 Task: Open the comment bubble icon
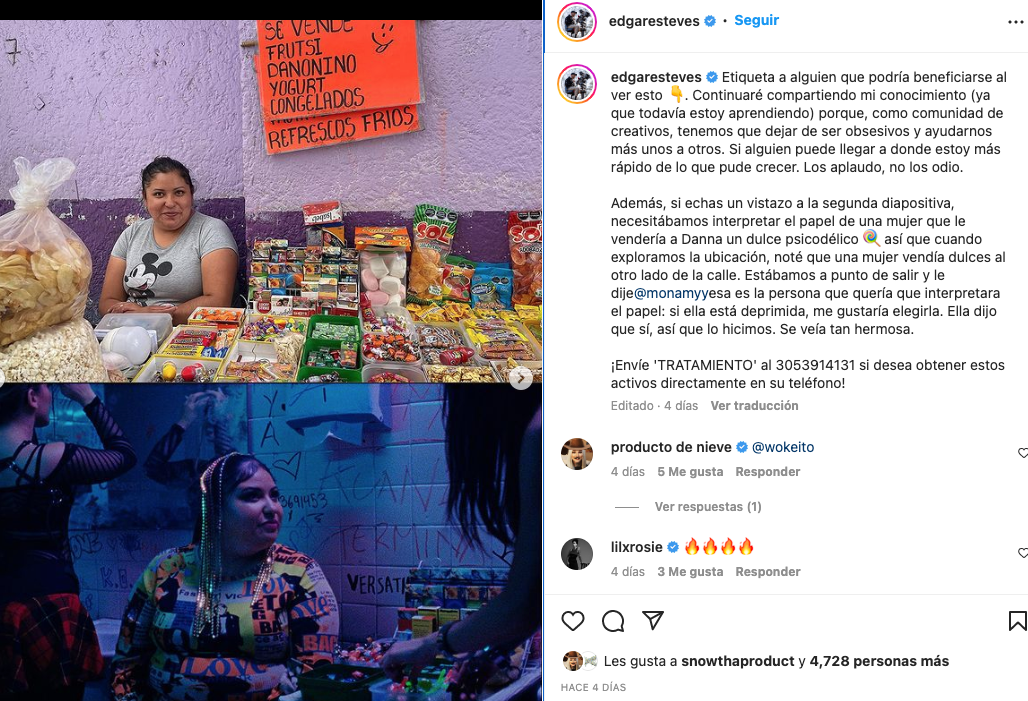coord(613,620)
